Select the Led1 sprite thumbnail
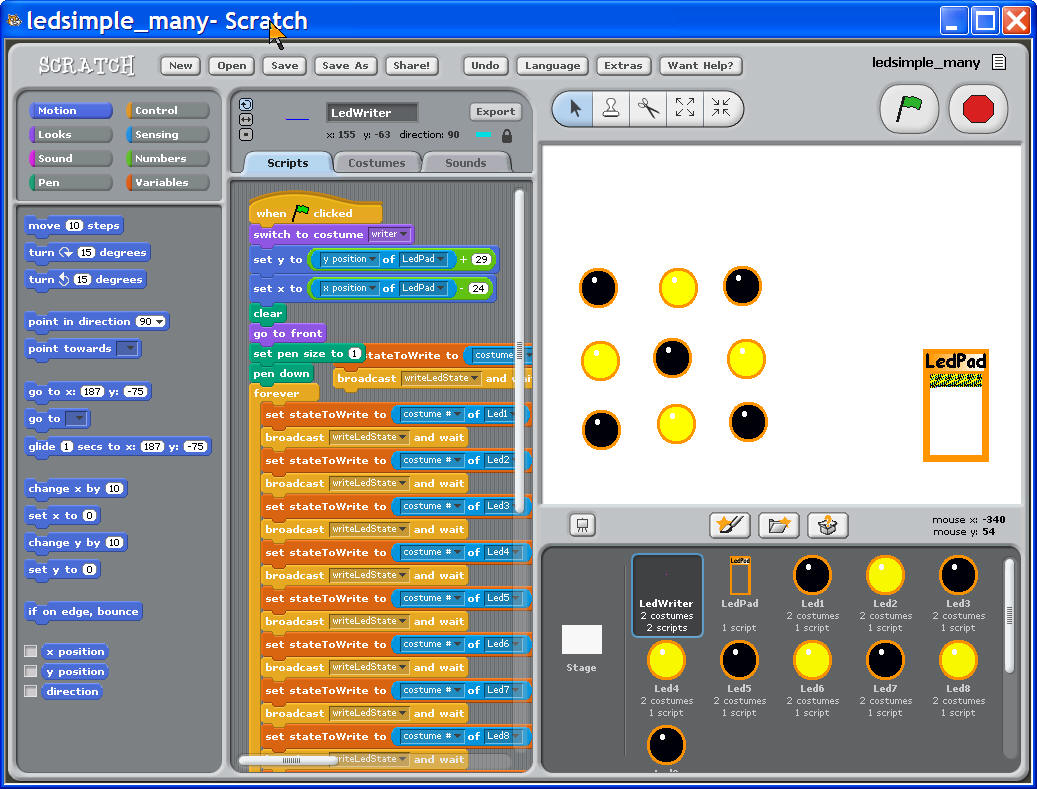This screenshot has width=1037, height=789. coord(812,593)
